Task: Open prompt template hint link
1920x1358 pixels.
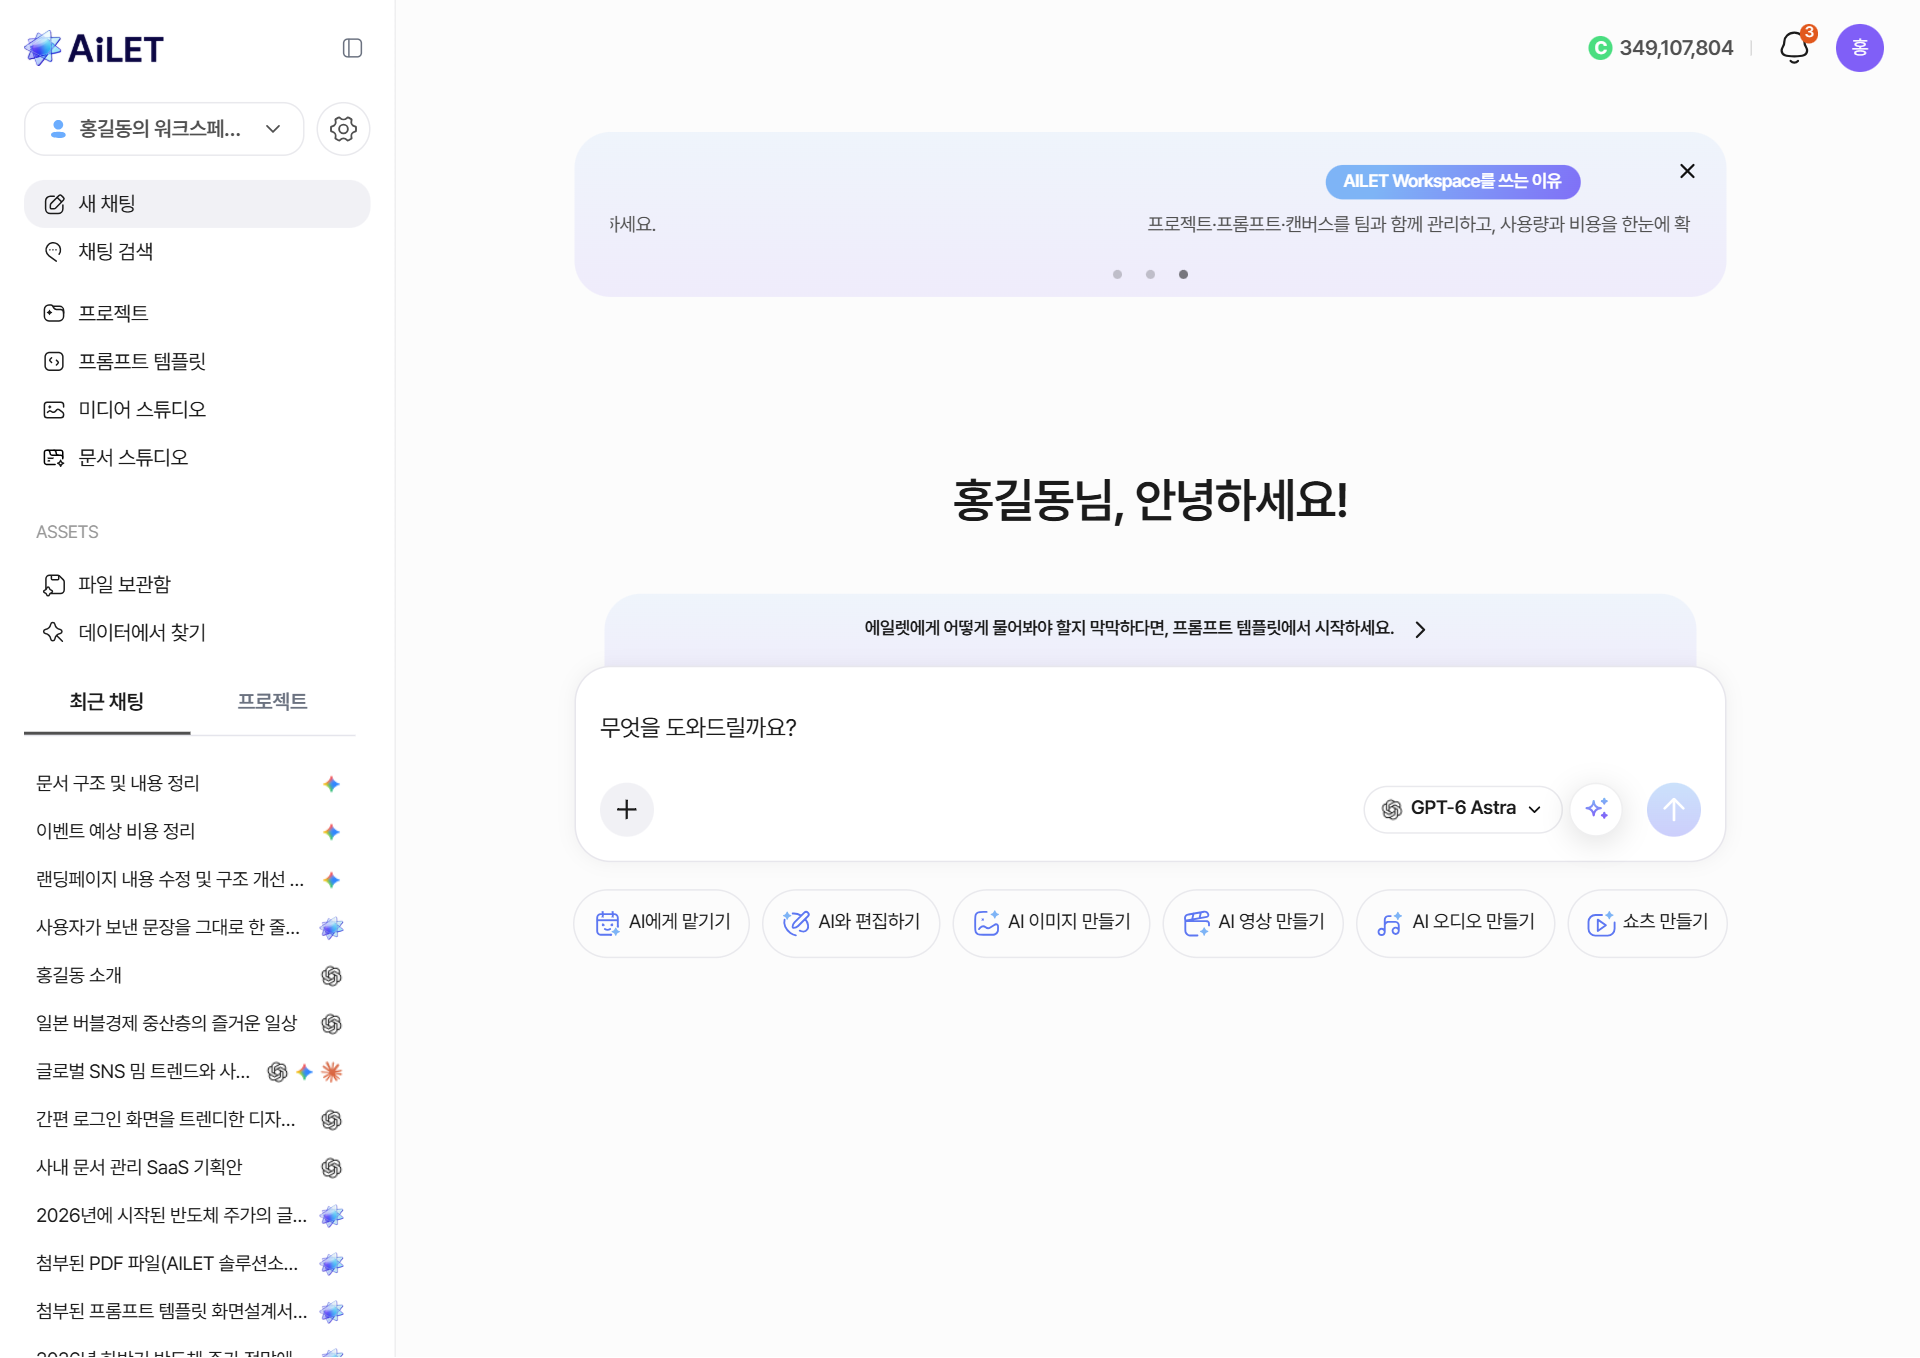Action: (x=1129, y=628)
